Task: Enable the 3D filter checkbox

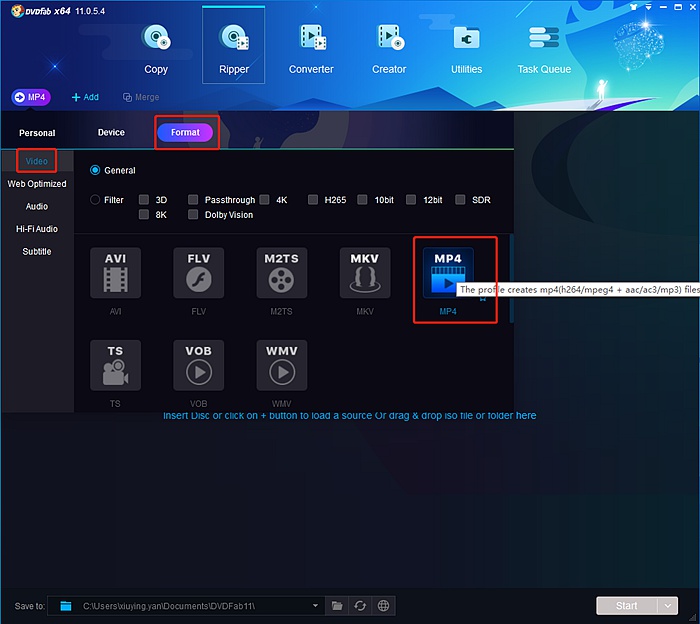Action: [x=144, y=199]
